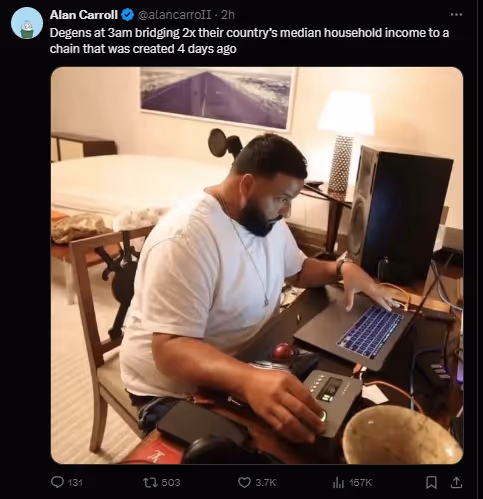
Task: Open the share upload icon
Action: click(456, 482)
